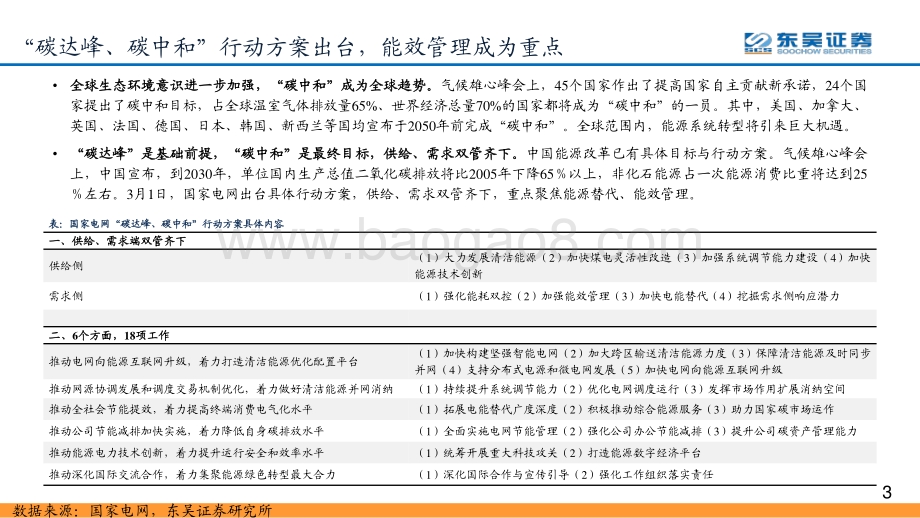The width and height of the screenshot is (920, 518).
Task: Click the cell starting with 大力发展清洁能源
Action: coord(642,266)
